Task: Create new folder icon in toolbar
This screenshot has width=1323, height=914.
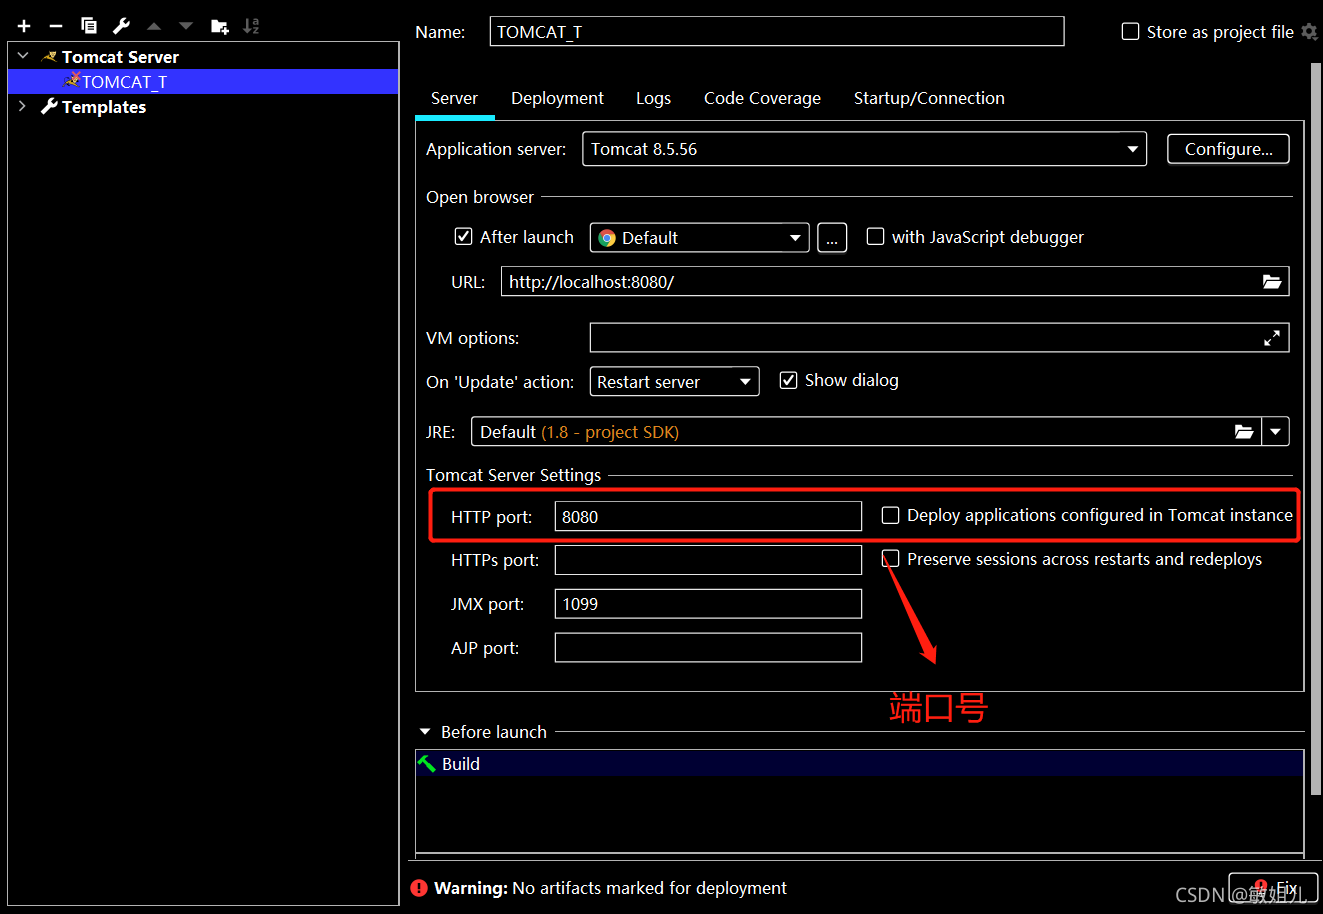Action: click(220, 26)
